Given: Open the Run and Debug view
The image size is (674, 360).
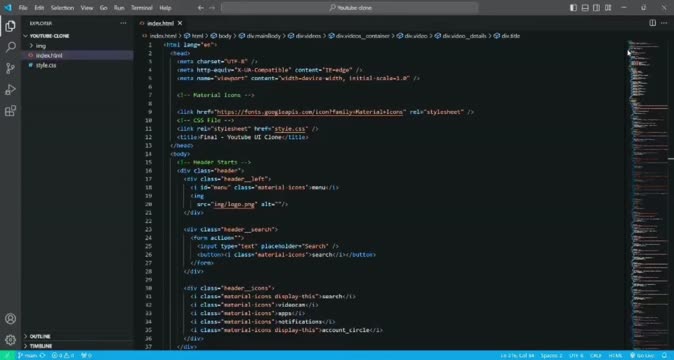Looking at the screenshot, I should coord(10,90).
